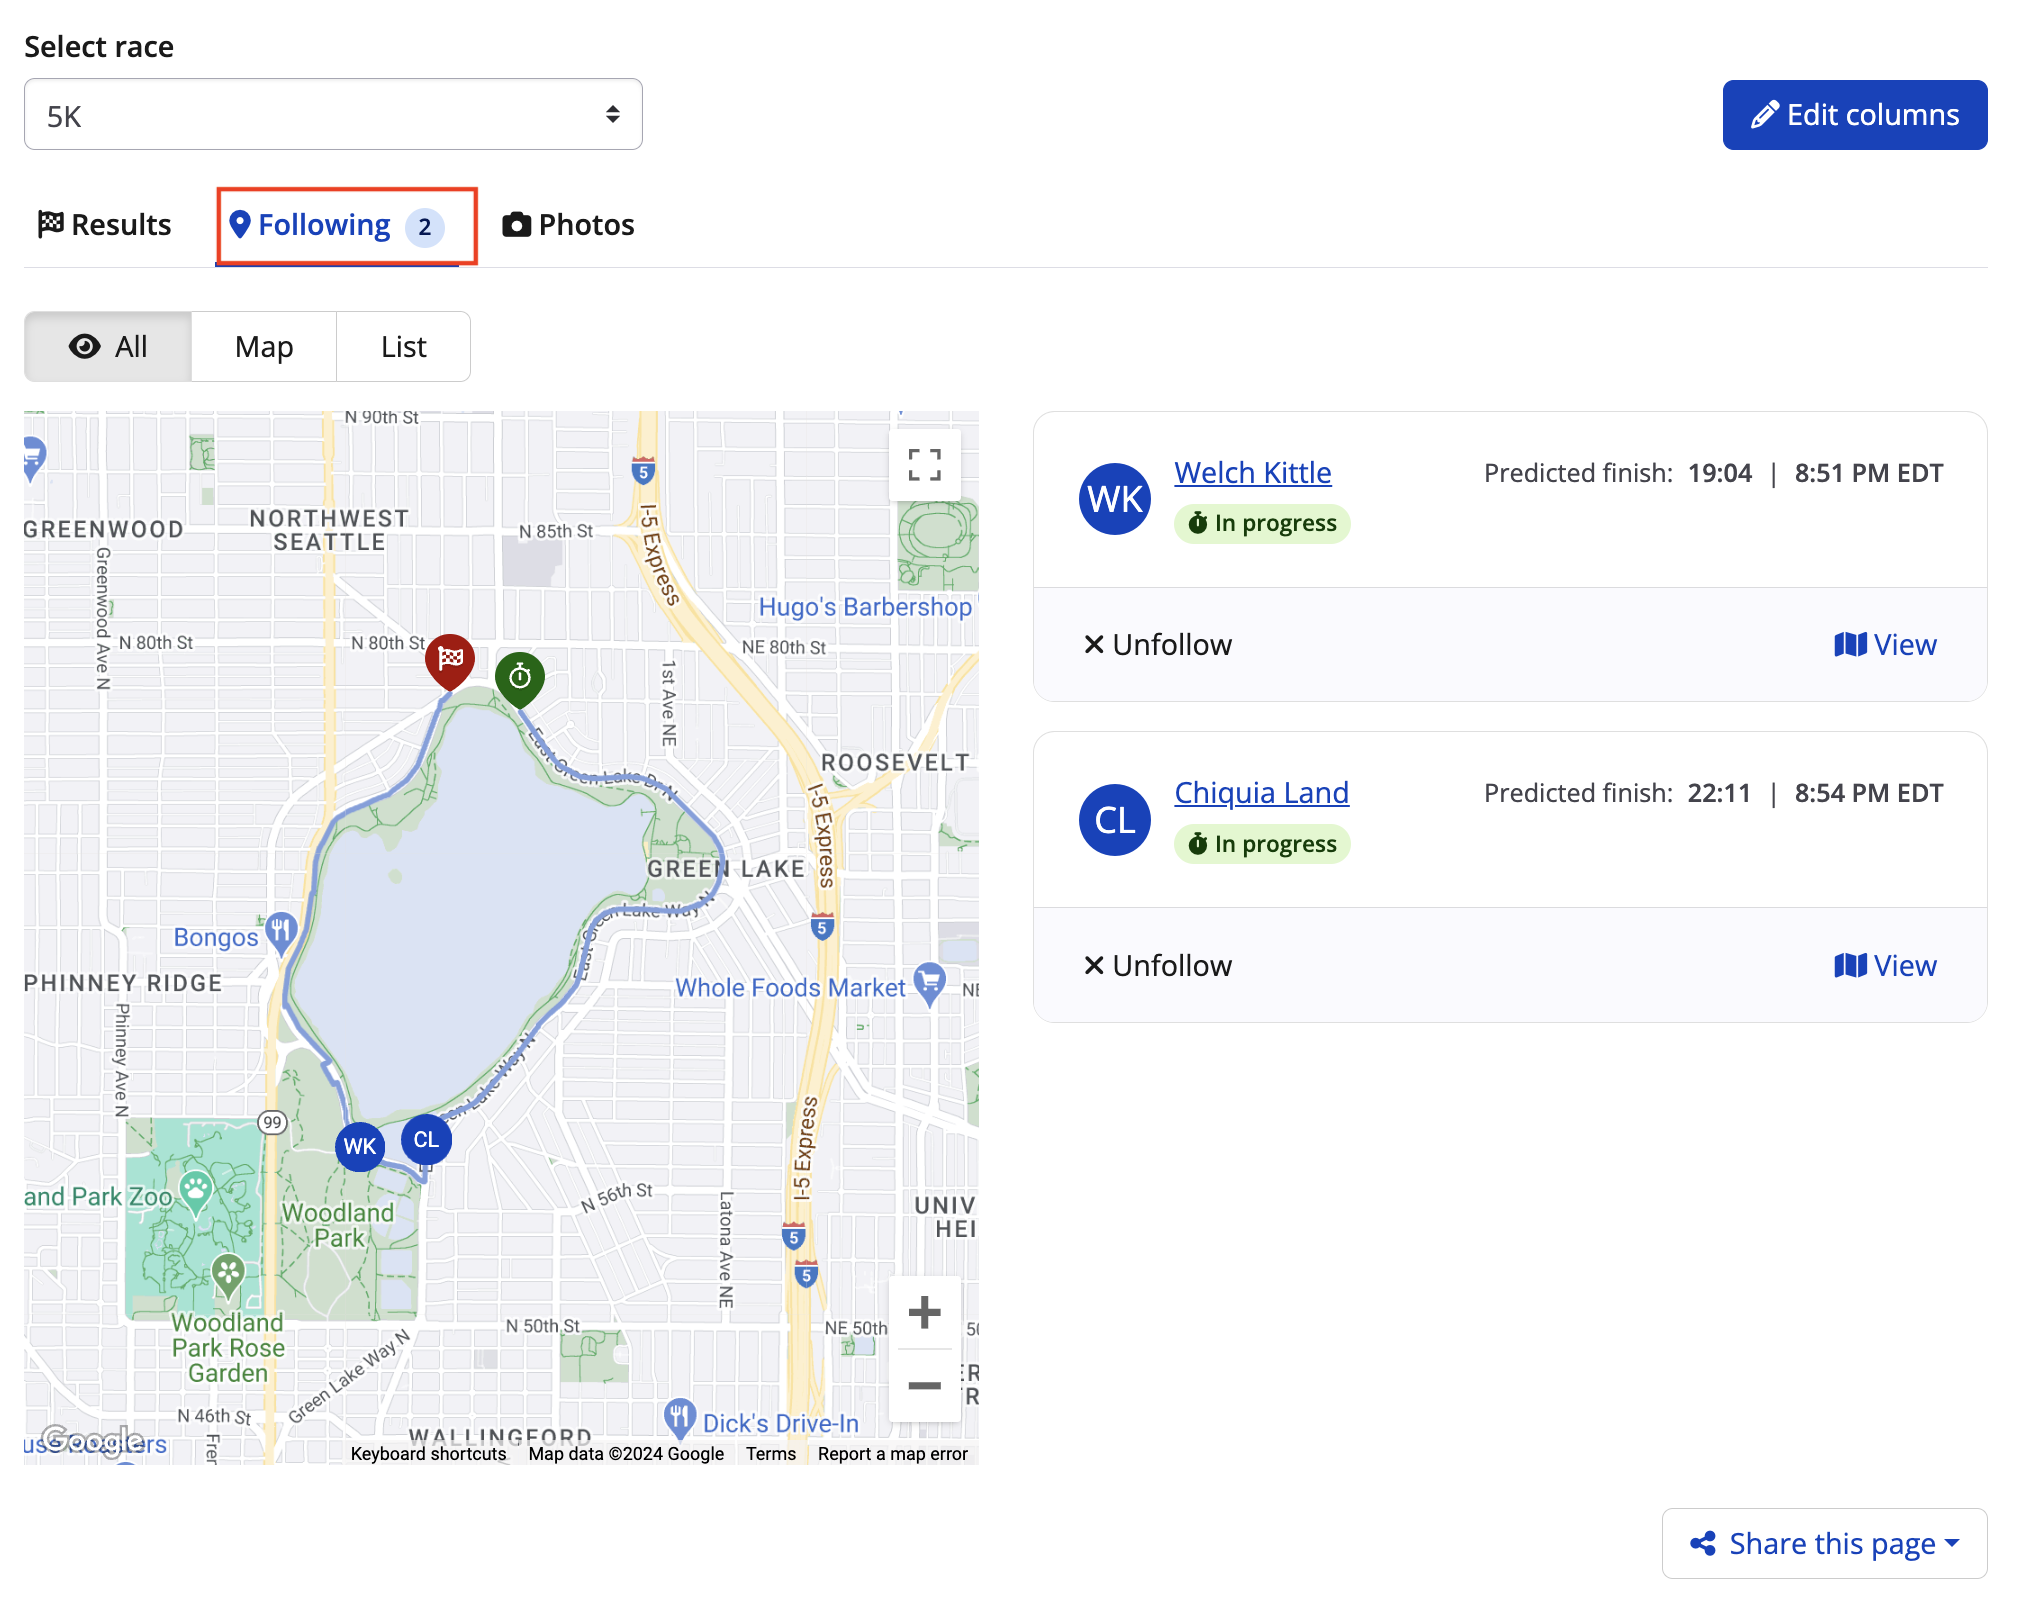Open the Photos tab

(x=568, y=225)
